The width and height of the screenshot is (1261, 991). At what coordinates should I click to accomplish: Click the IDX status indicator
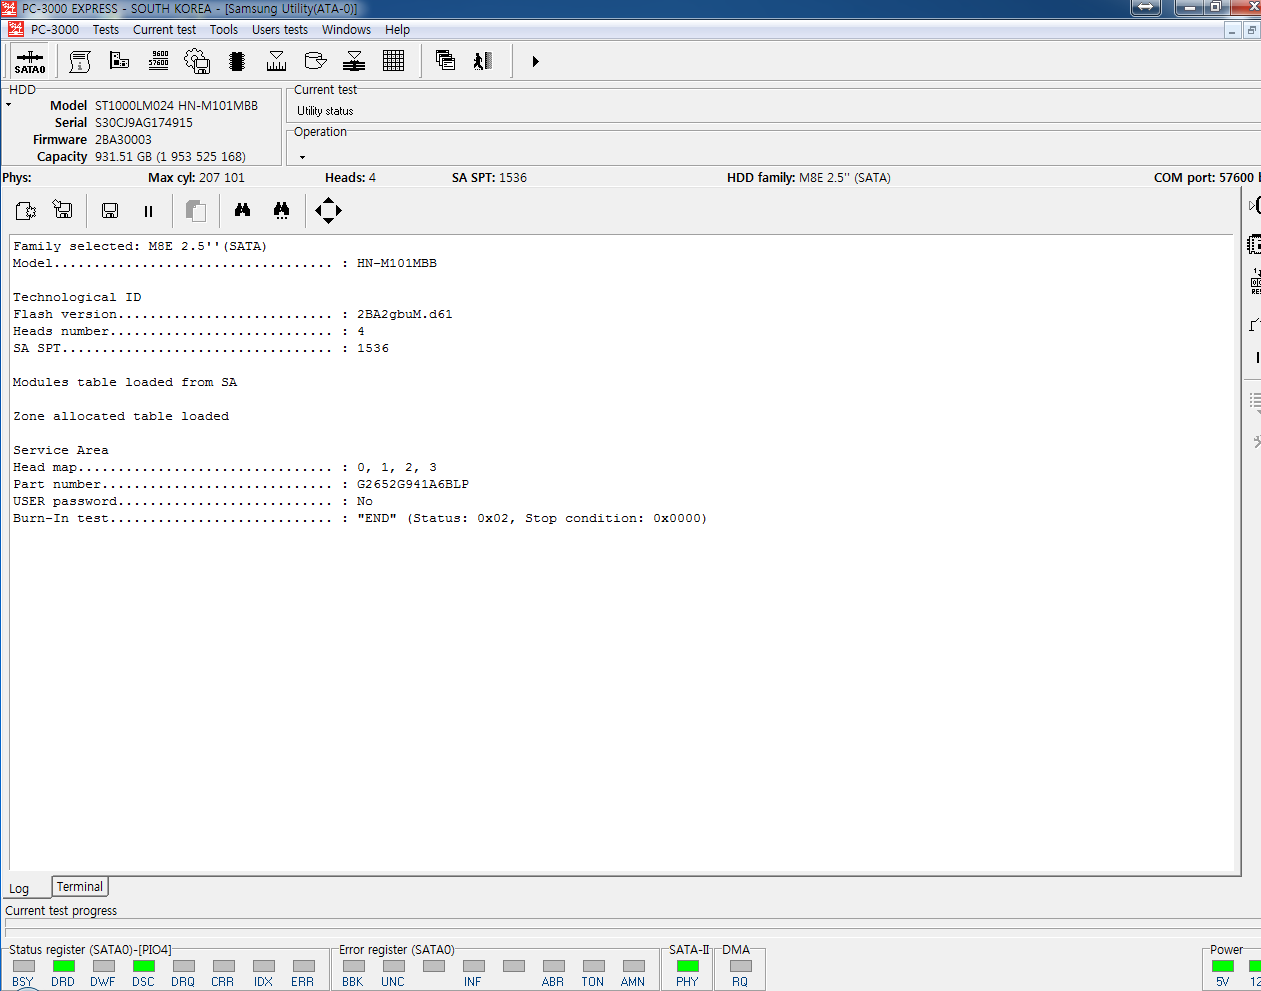[263, 966]
